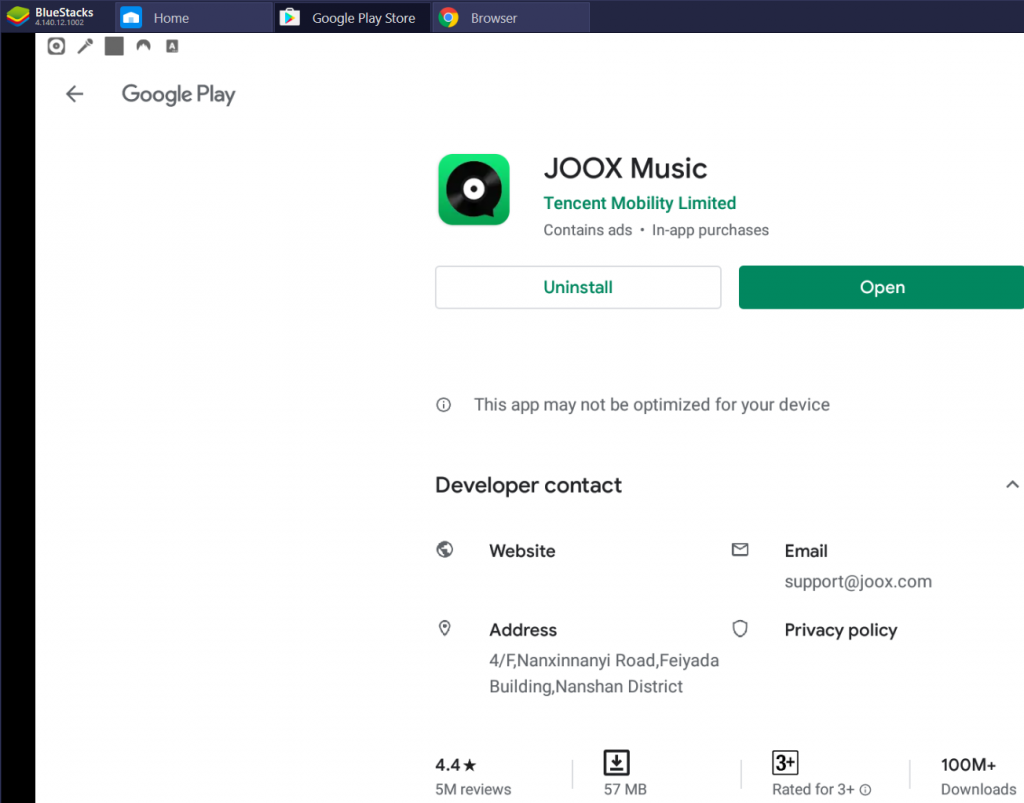The height and width of the screenshot is (803, 1024).
Task: Visit the developer Website link
Action: click(x=522, y=551)
